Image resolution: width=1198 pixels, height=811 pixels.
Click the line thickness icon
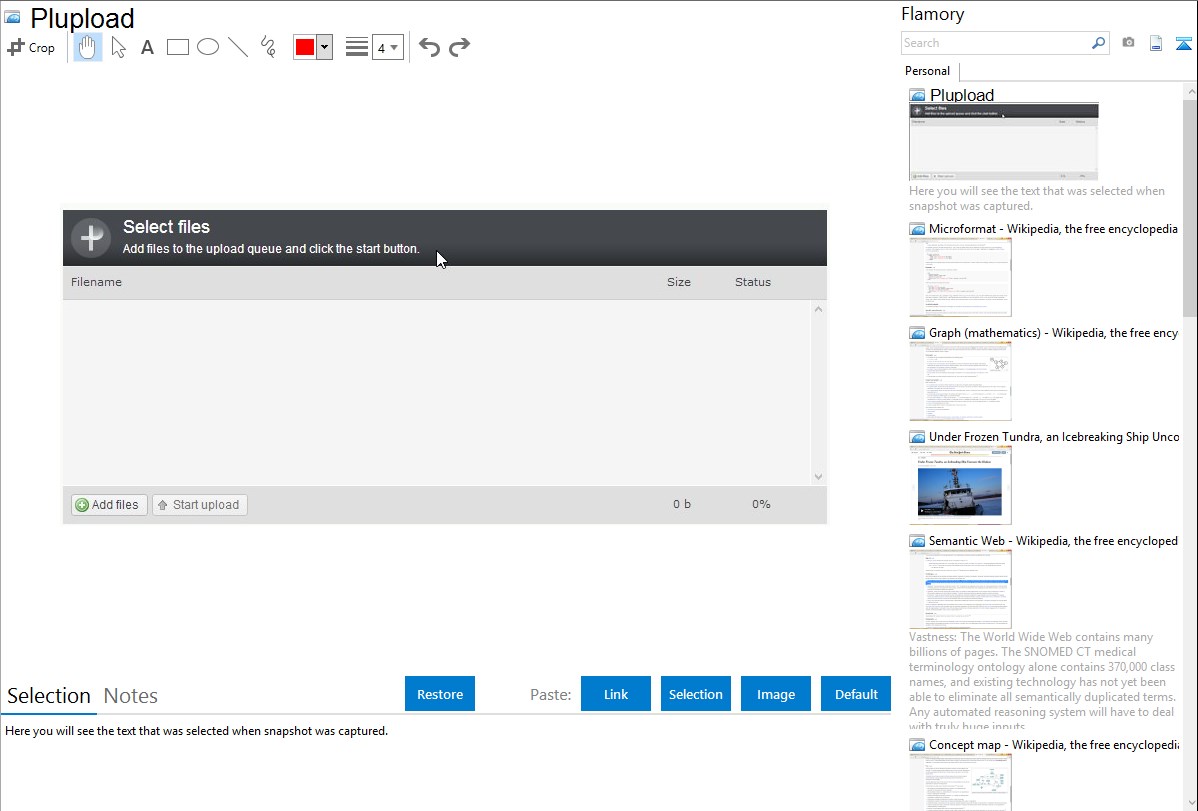coord(357,47)
